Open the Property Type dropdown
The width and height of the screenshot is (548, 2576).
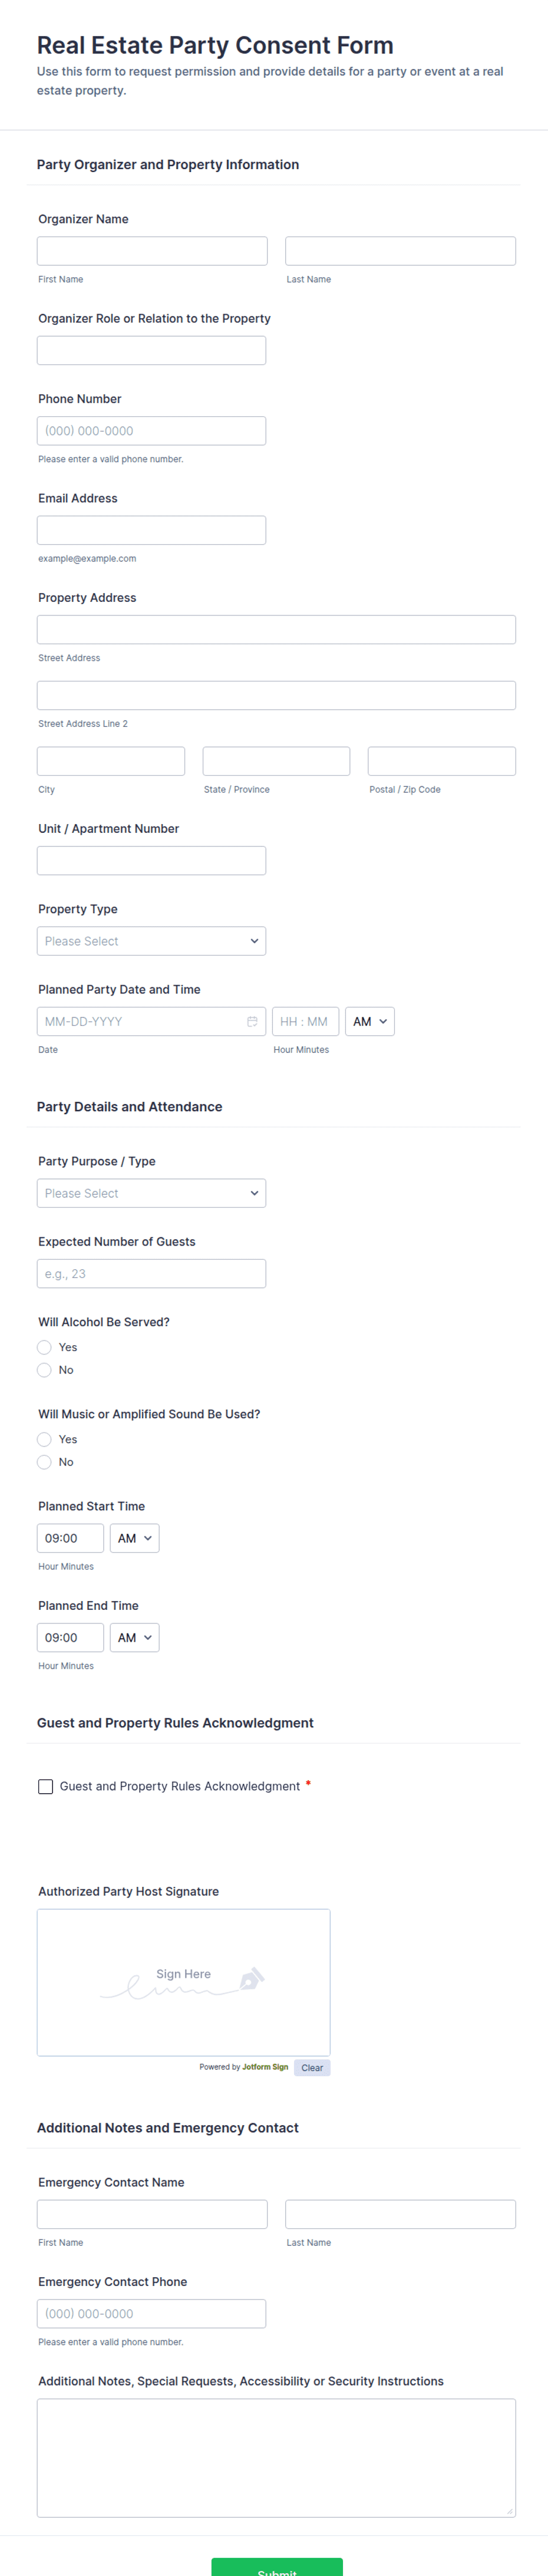tap(151, 941)
